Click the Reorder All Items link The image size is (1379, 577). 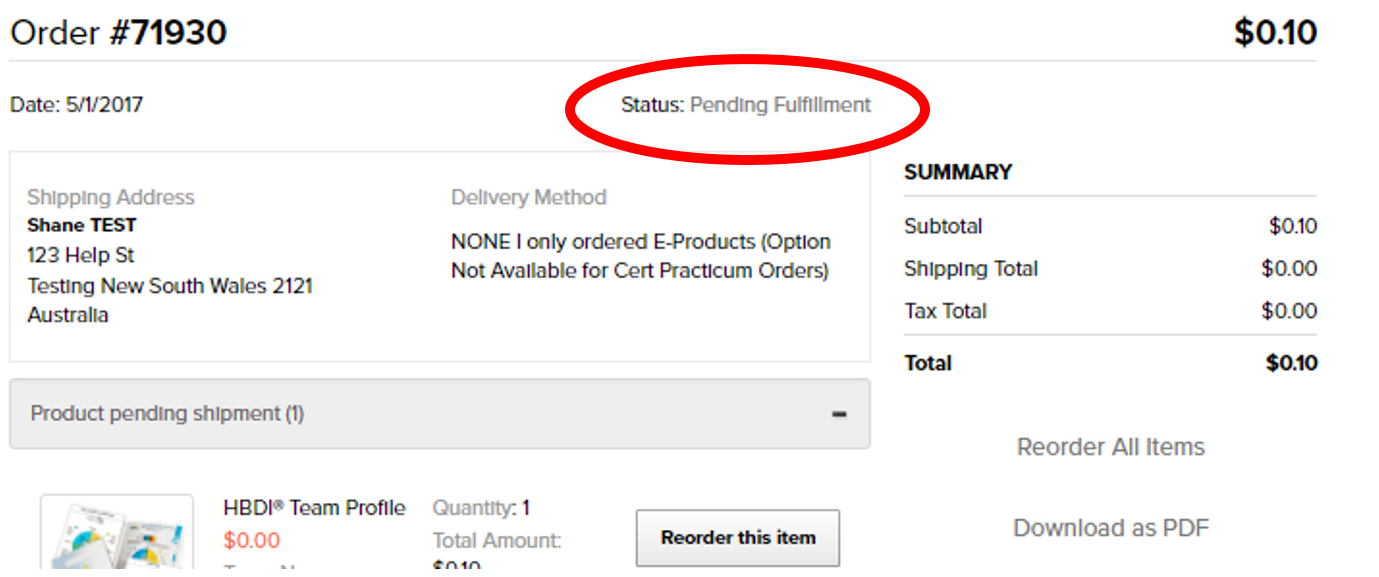(1110, 447)
